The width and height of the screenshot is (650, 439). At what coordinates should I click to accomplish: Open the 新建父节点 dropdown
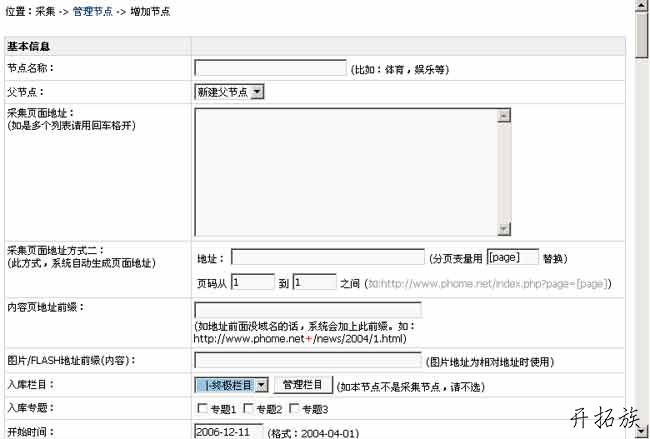tap(229, 92)
